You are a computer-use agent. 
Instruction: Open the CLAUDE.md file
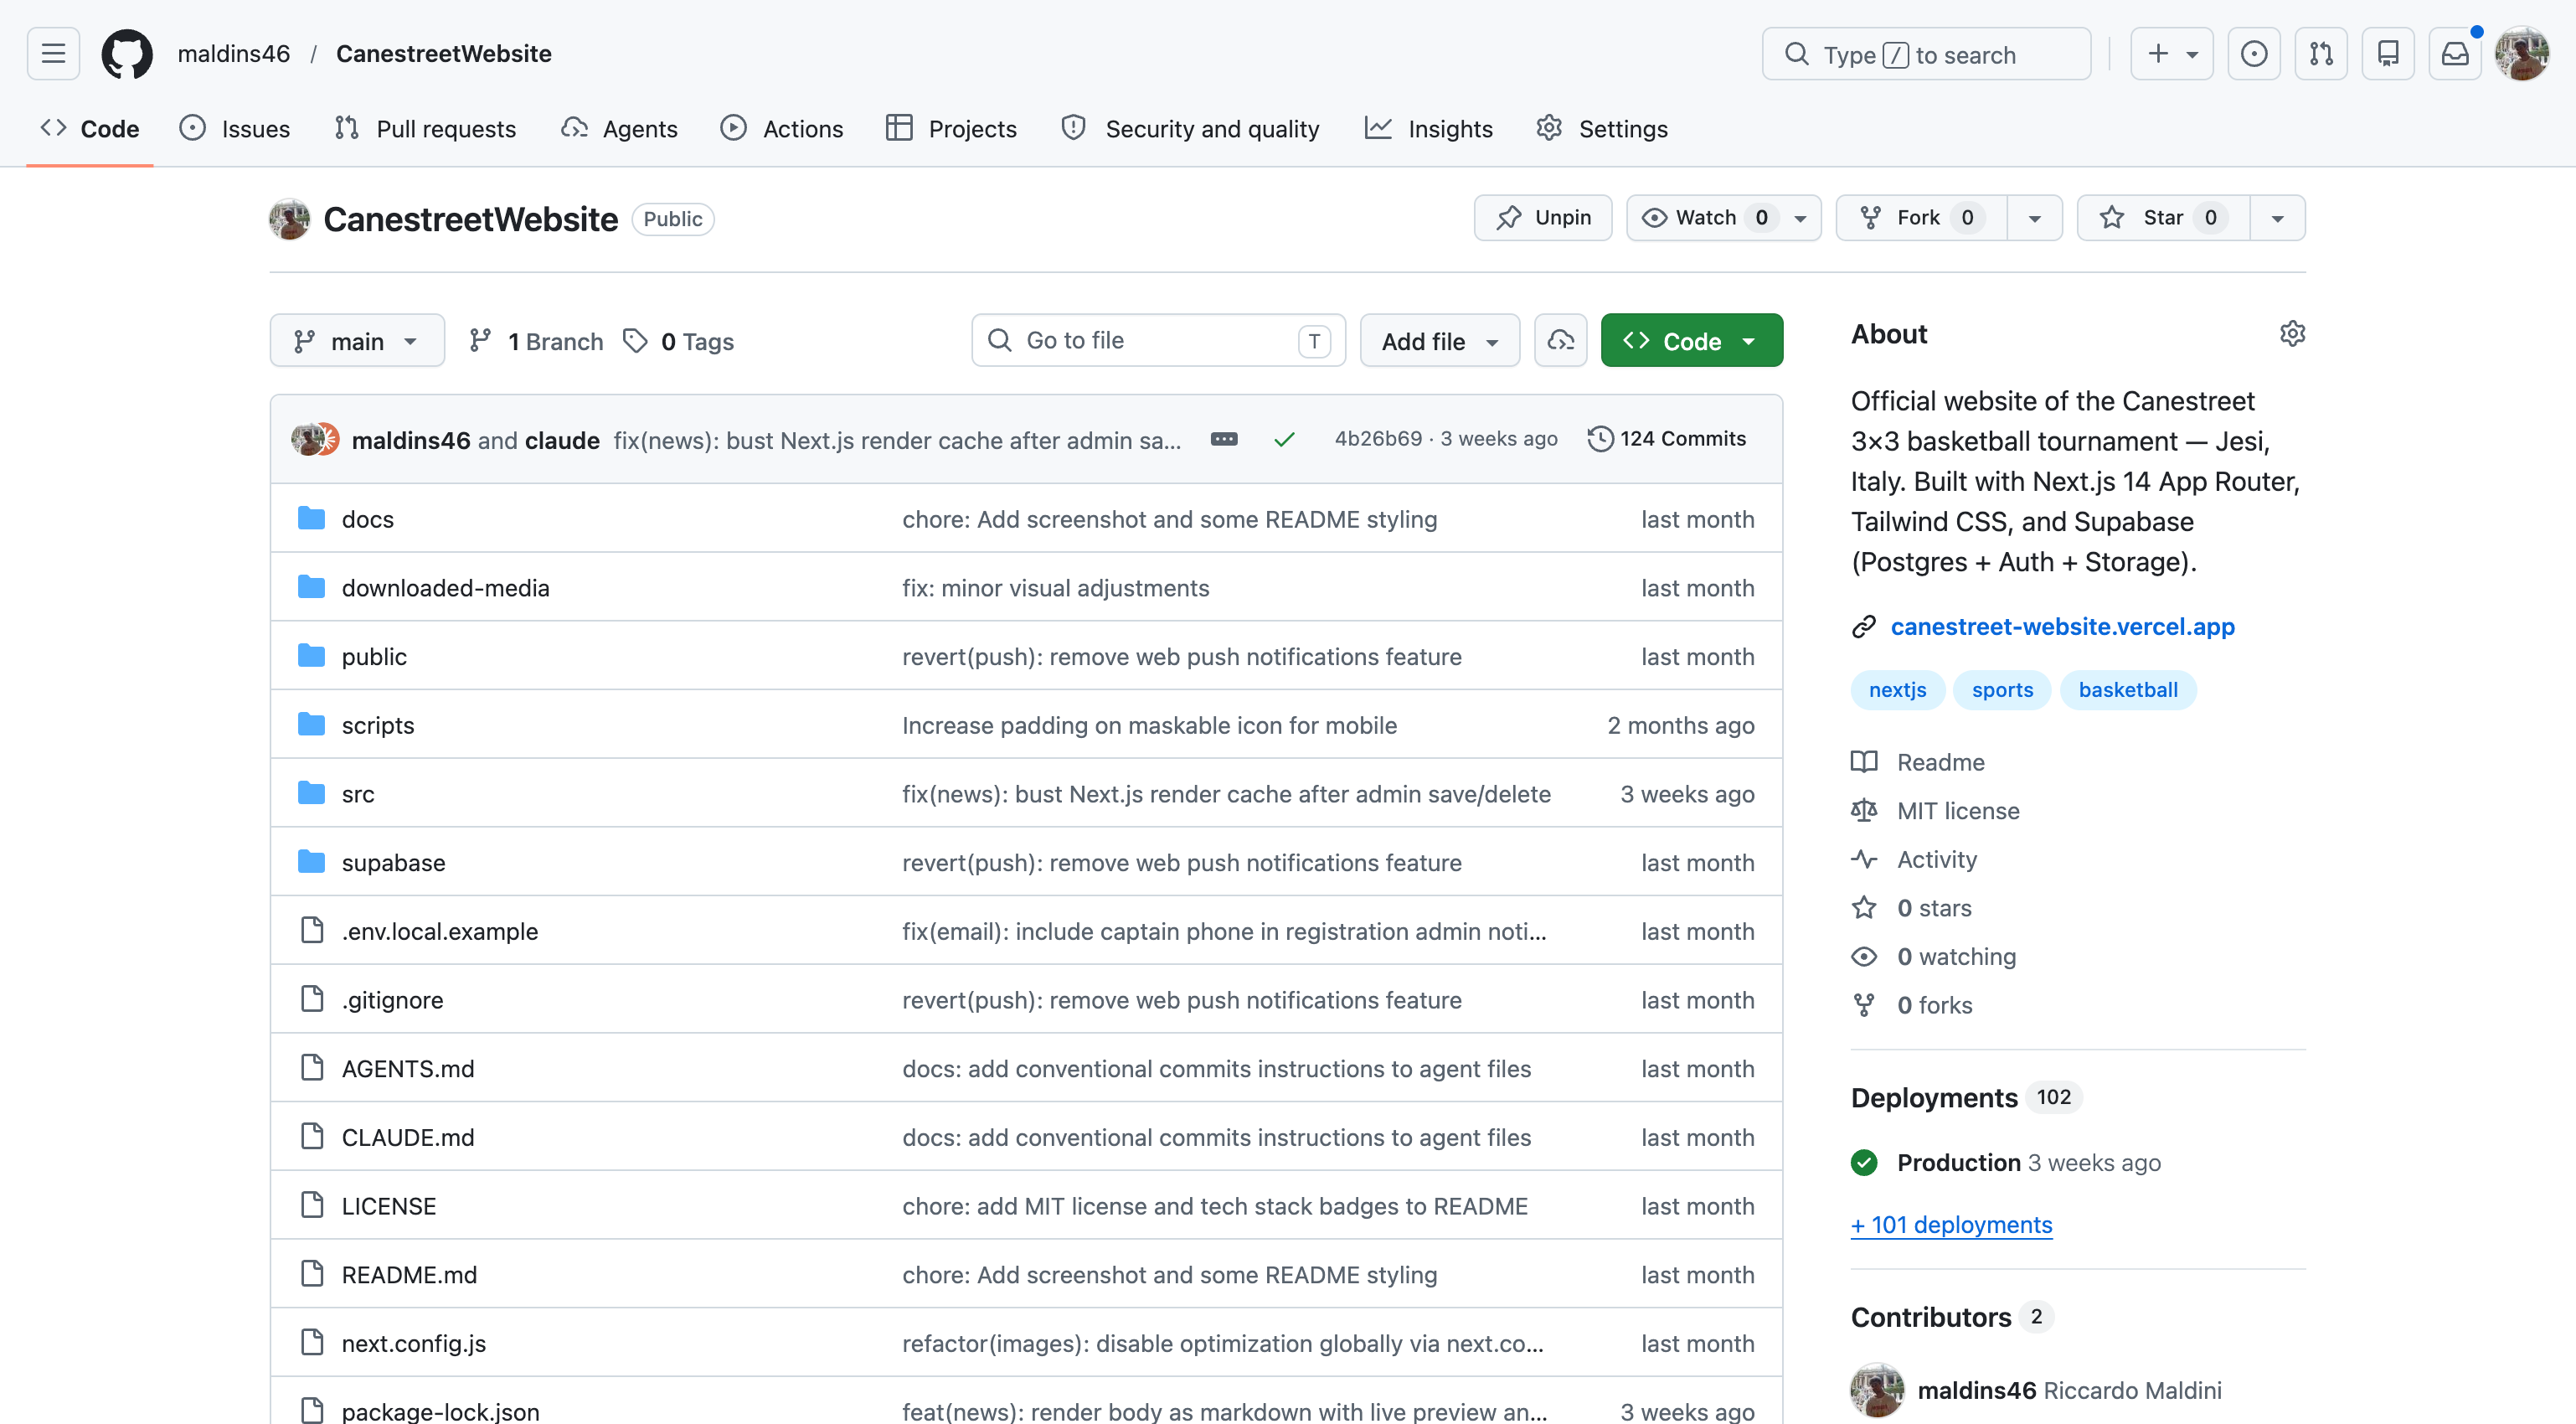(408, 1137)
